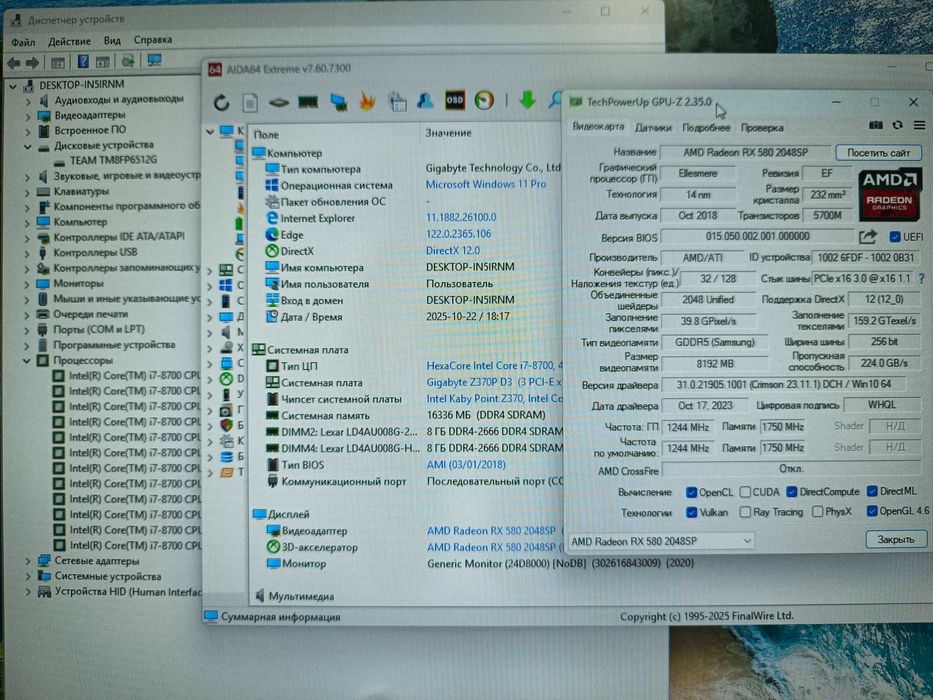Toggle the UEFI checkbox in GPU-Z
The image size is (933, 700).
[894, 236]
